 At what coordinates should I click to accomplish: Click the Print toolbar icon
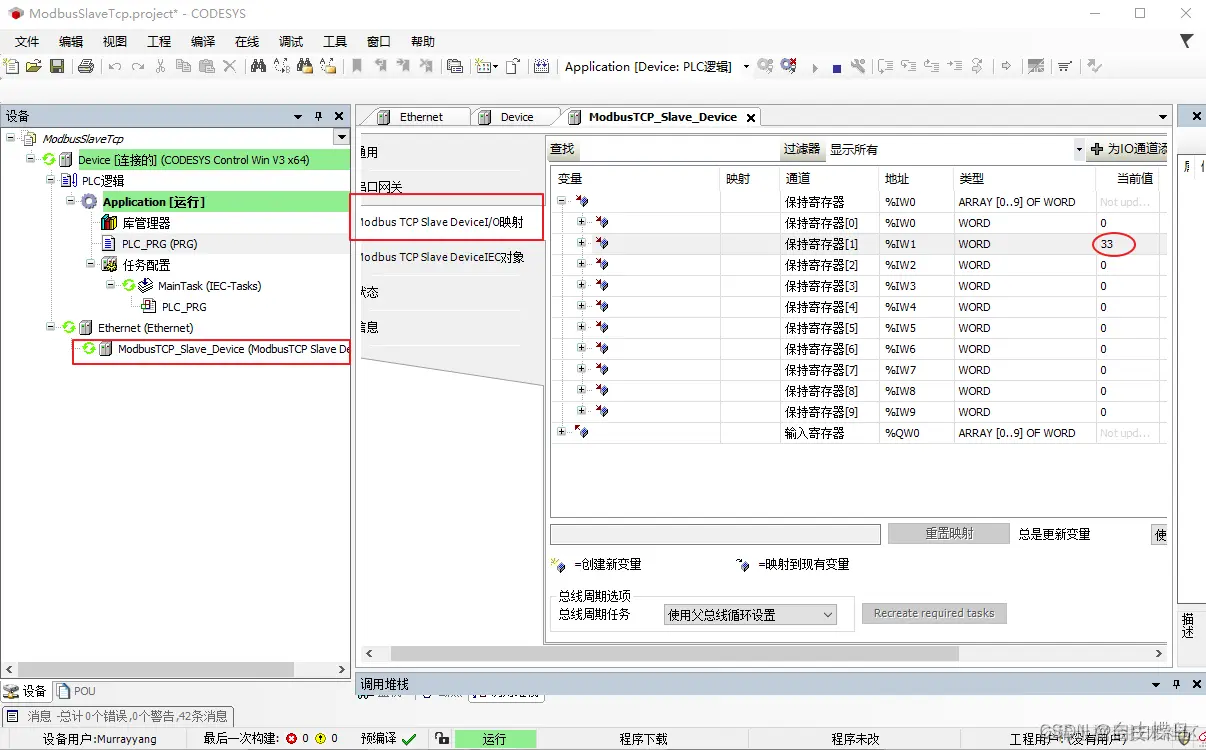tap(86, 66)
